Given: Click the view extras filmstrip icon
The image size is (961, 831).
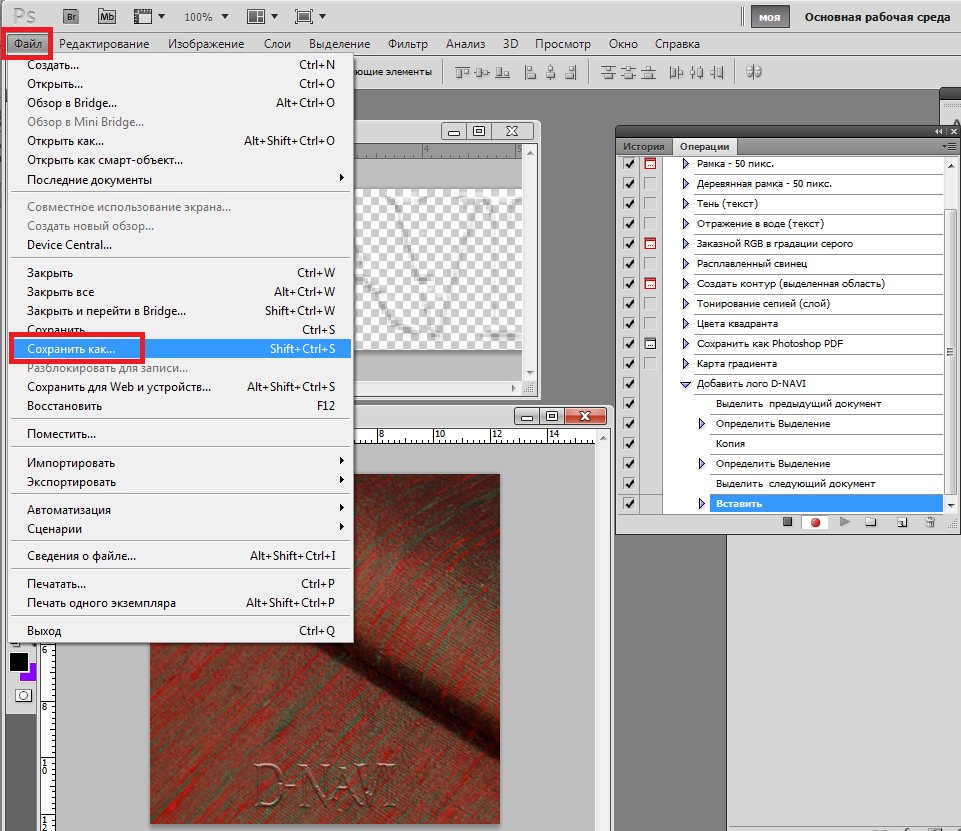Looking at the screenshot, I should point(143,17).
